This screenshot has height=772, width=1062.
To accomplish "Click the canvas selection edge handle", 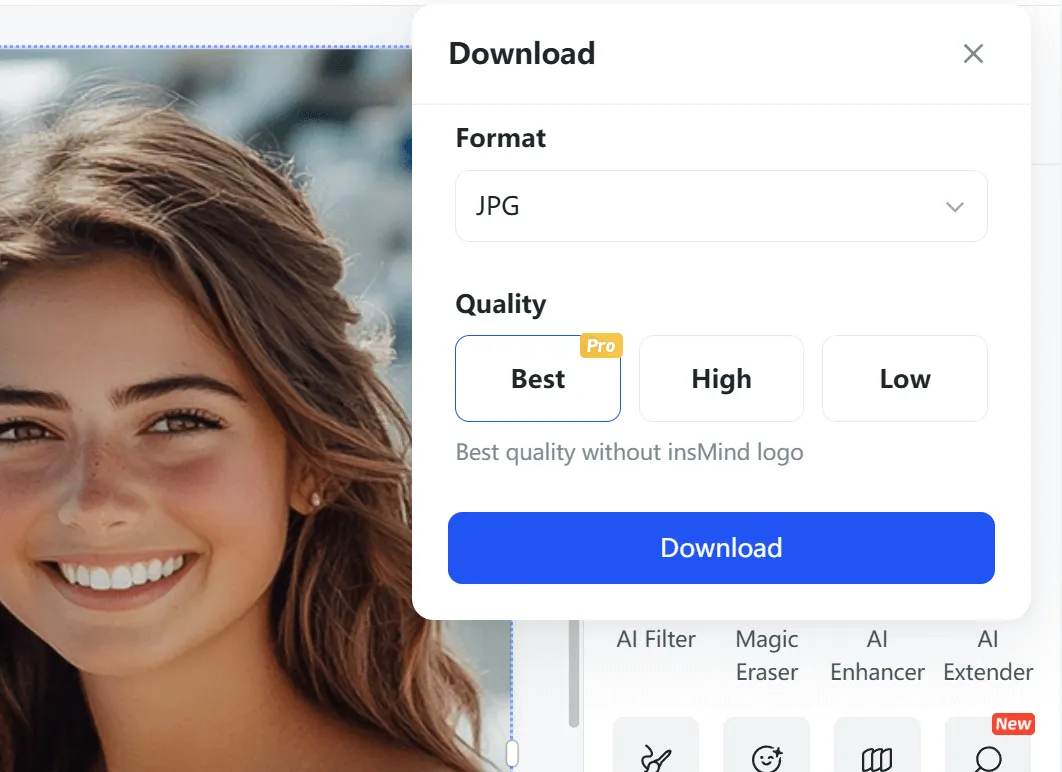I will point(512,753).
